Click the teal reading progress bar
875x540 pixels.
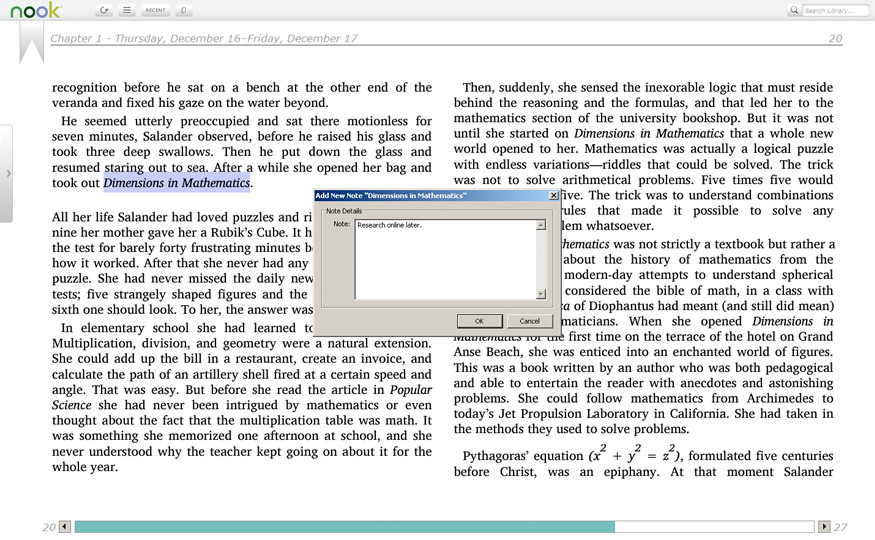click(x=345, y=527)
